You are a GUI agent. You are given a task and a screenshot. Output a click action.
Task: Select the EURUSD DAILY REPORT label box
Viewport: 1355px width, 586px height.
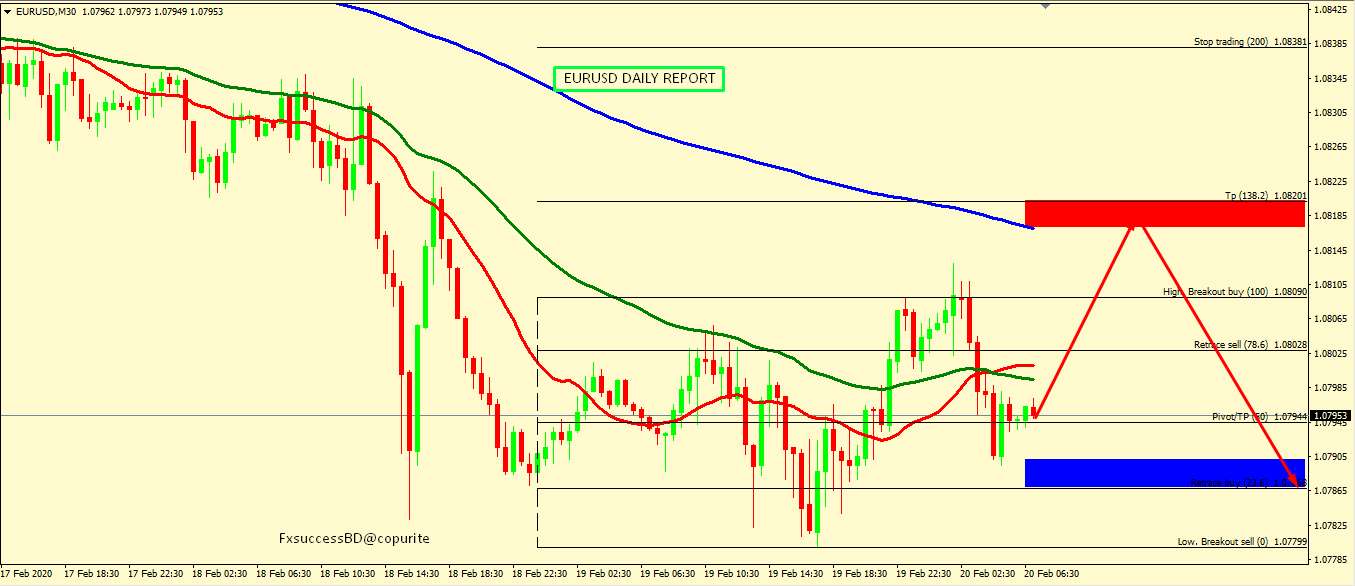pyautogui.click(x=638, y=78)
